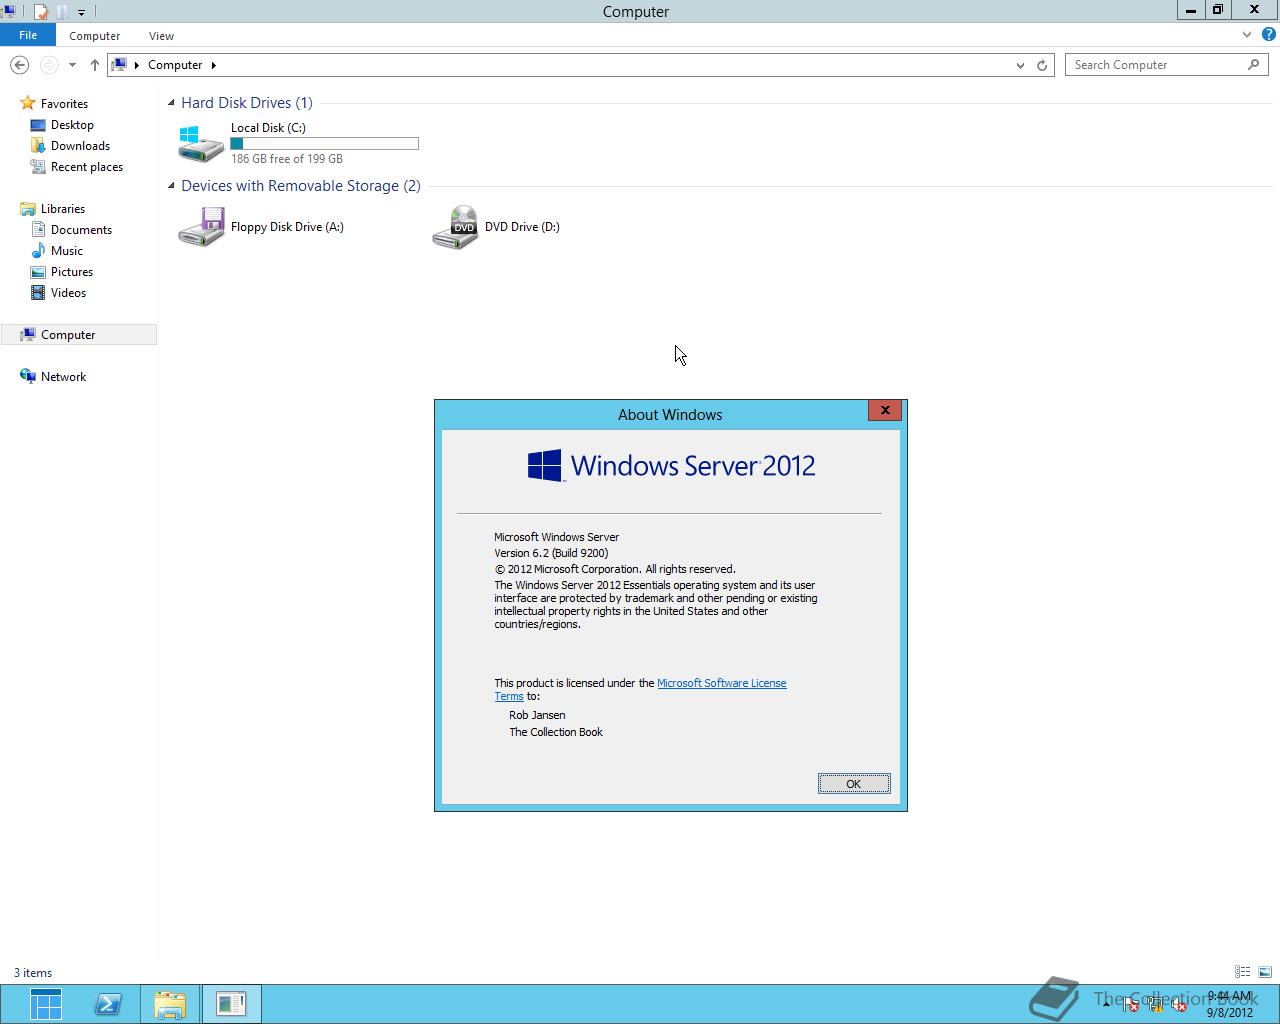Select the DVD Drive (D:) icon

[455, 227]
